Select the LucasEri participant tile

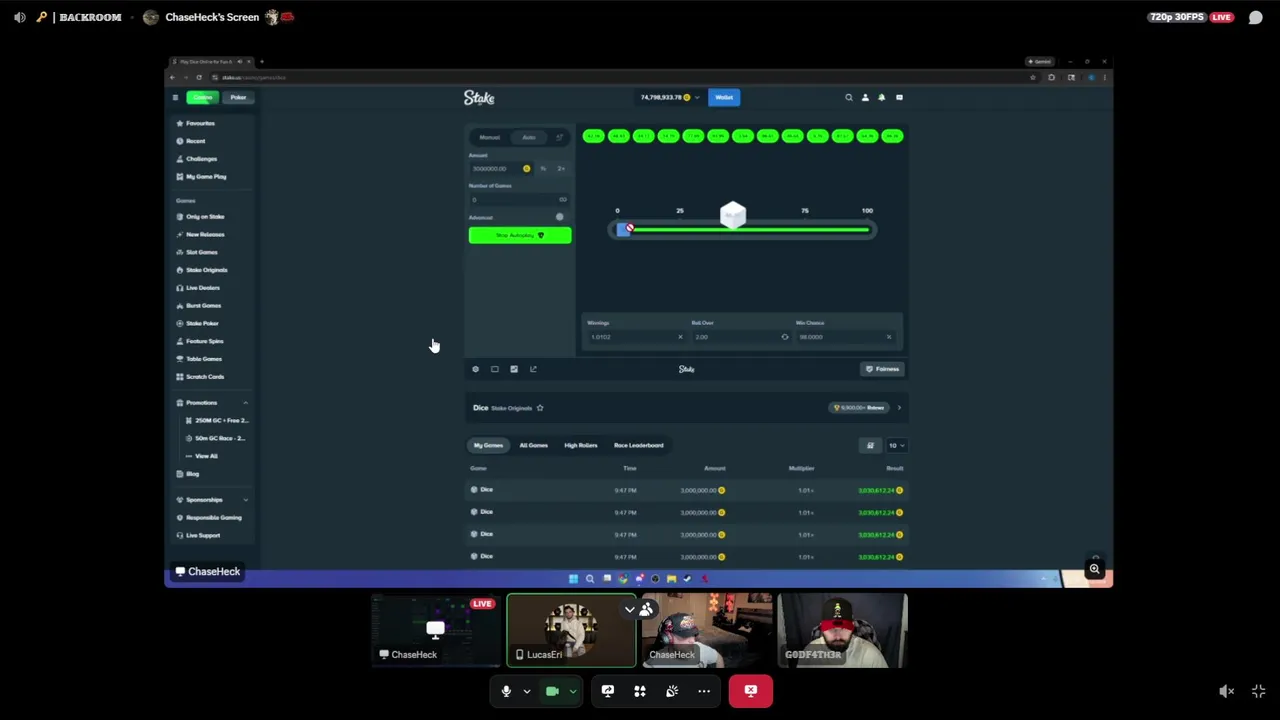click(571, 630)
